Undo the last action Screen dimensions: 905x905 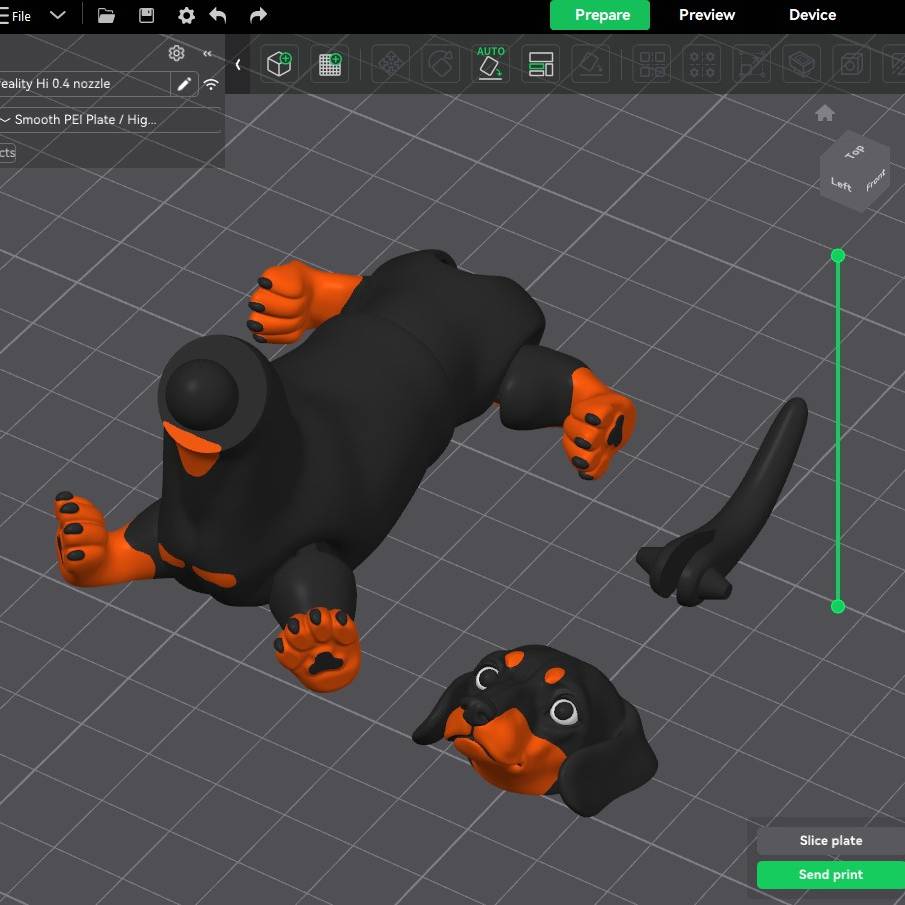click(218, 15)
